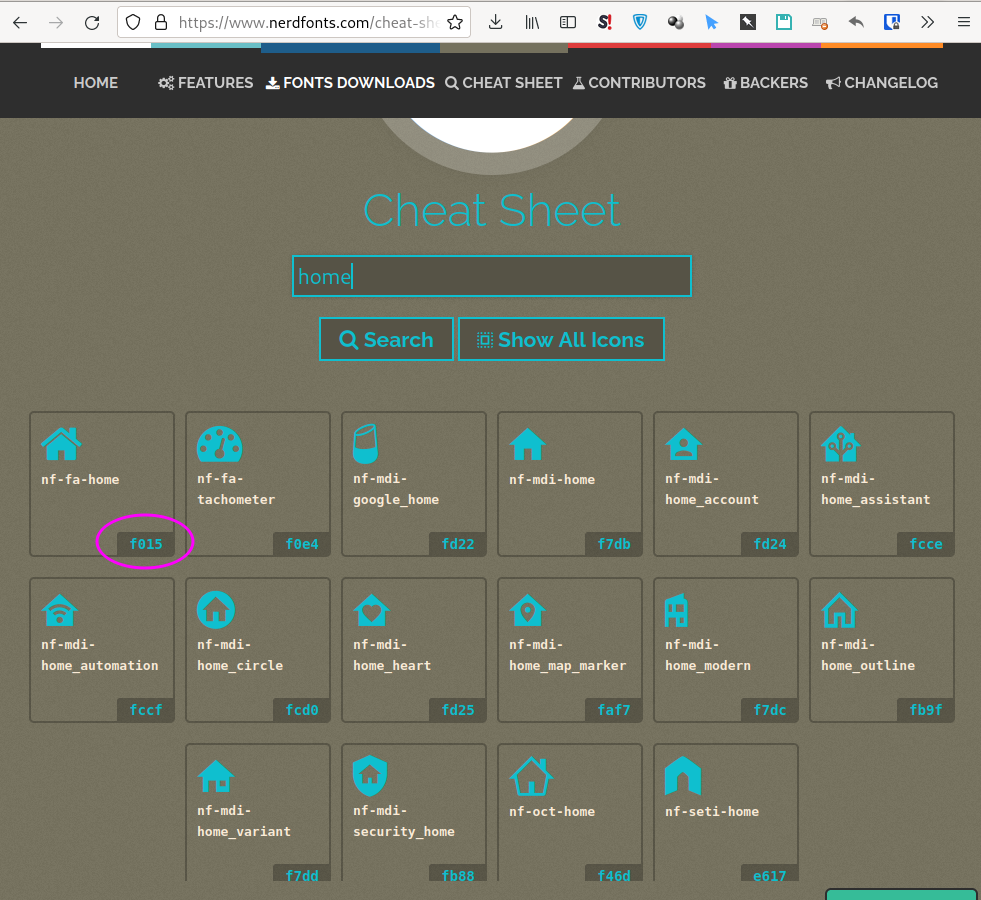The height and width of the screenshot is (900, 981).
Task: Open the browser hamburger menu
Action: tap(963, 21)
